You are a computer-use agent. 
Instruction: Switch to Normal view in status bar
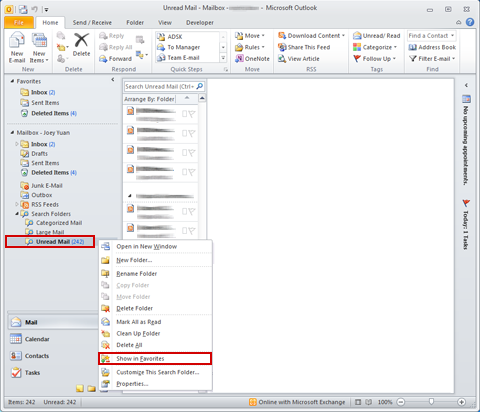pos(358,402)
